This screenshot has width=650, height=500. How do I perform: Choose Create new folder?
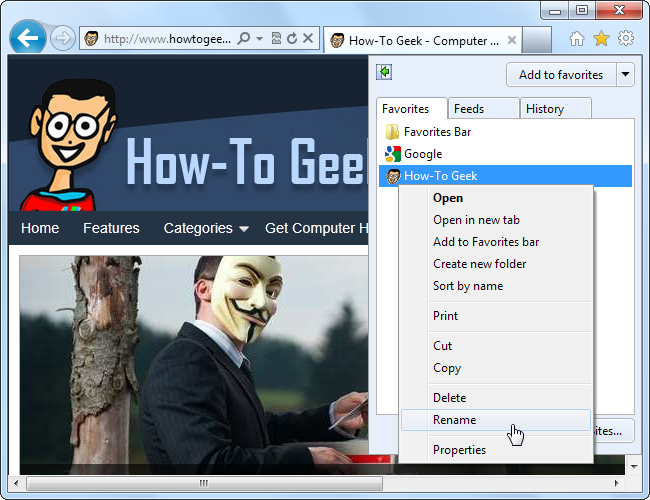point(497,264)
